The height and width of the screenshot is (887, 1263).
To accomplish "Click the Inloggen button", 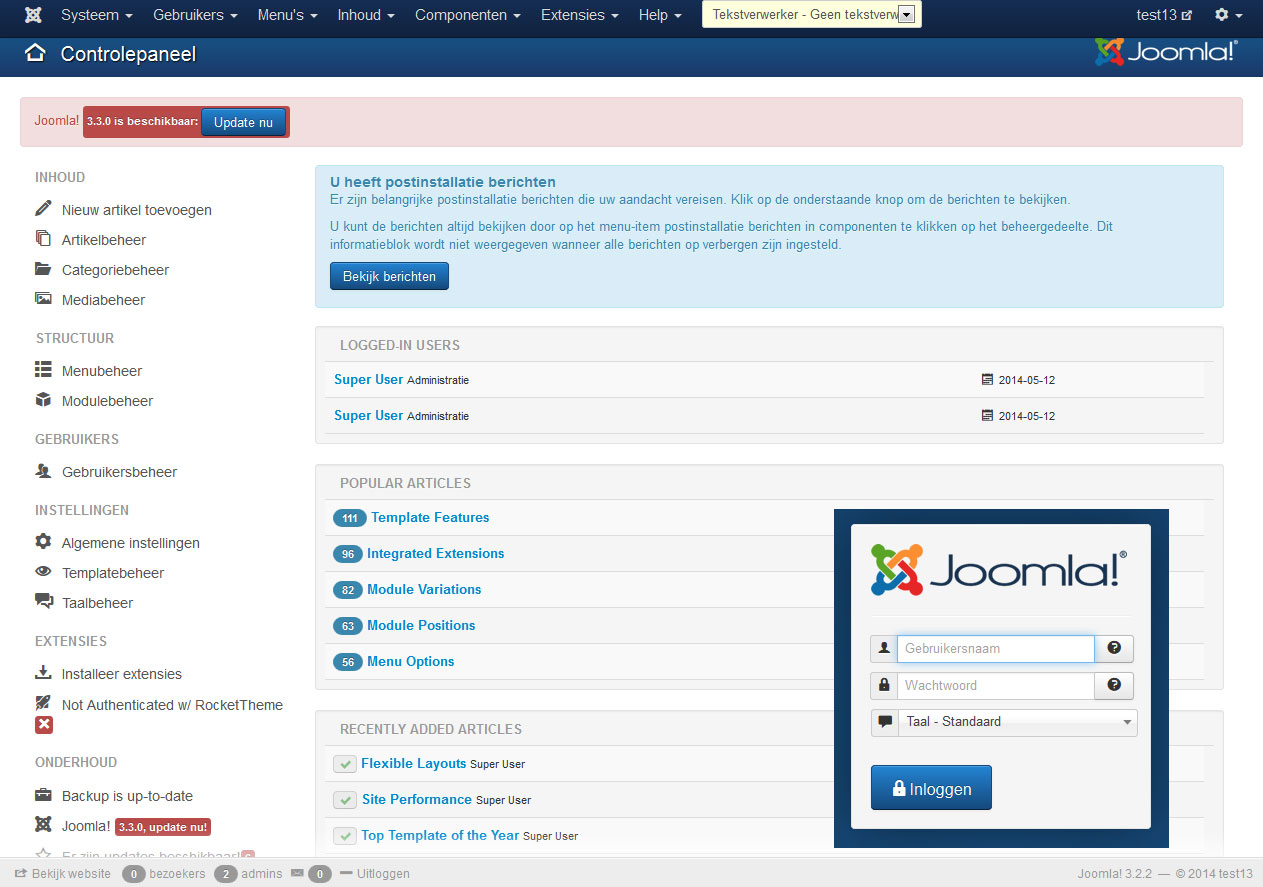I will [931, 788].
